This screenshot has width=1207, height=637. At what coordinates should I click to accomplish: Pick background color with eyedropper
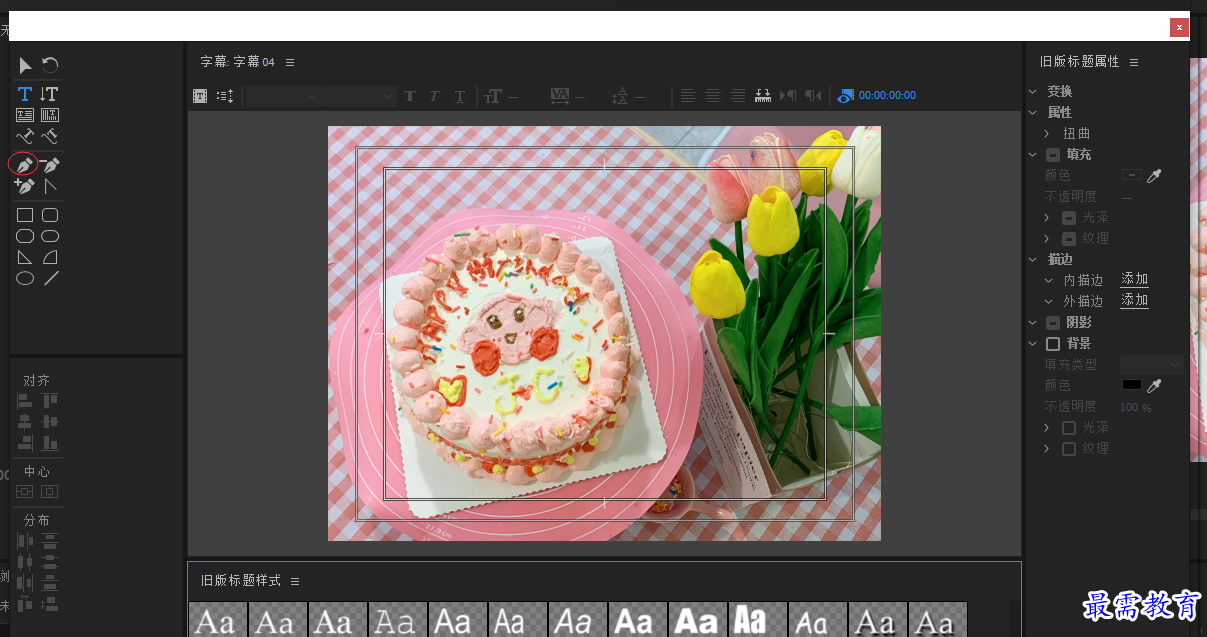1154,385
